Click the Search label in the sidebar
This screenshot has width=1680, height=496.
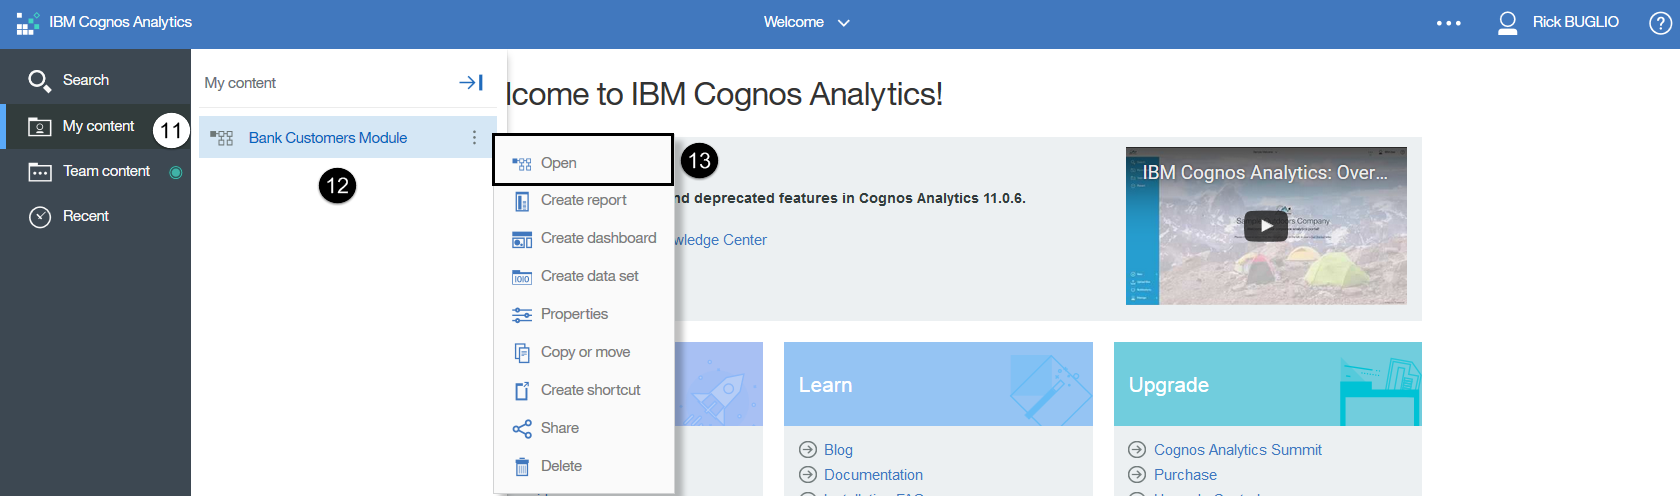click(86, 80)
